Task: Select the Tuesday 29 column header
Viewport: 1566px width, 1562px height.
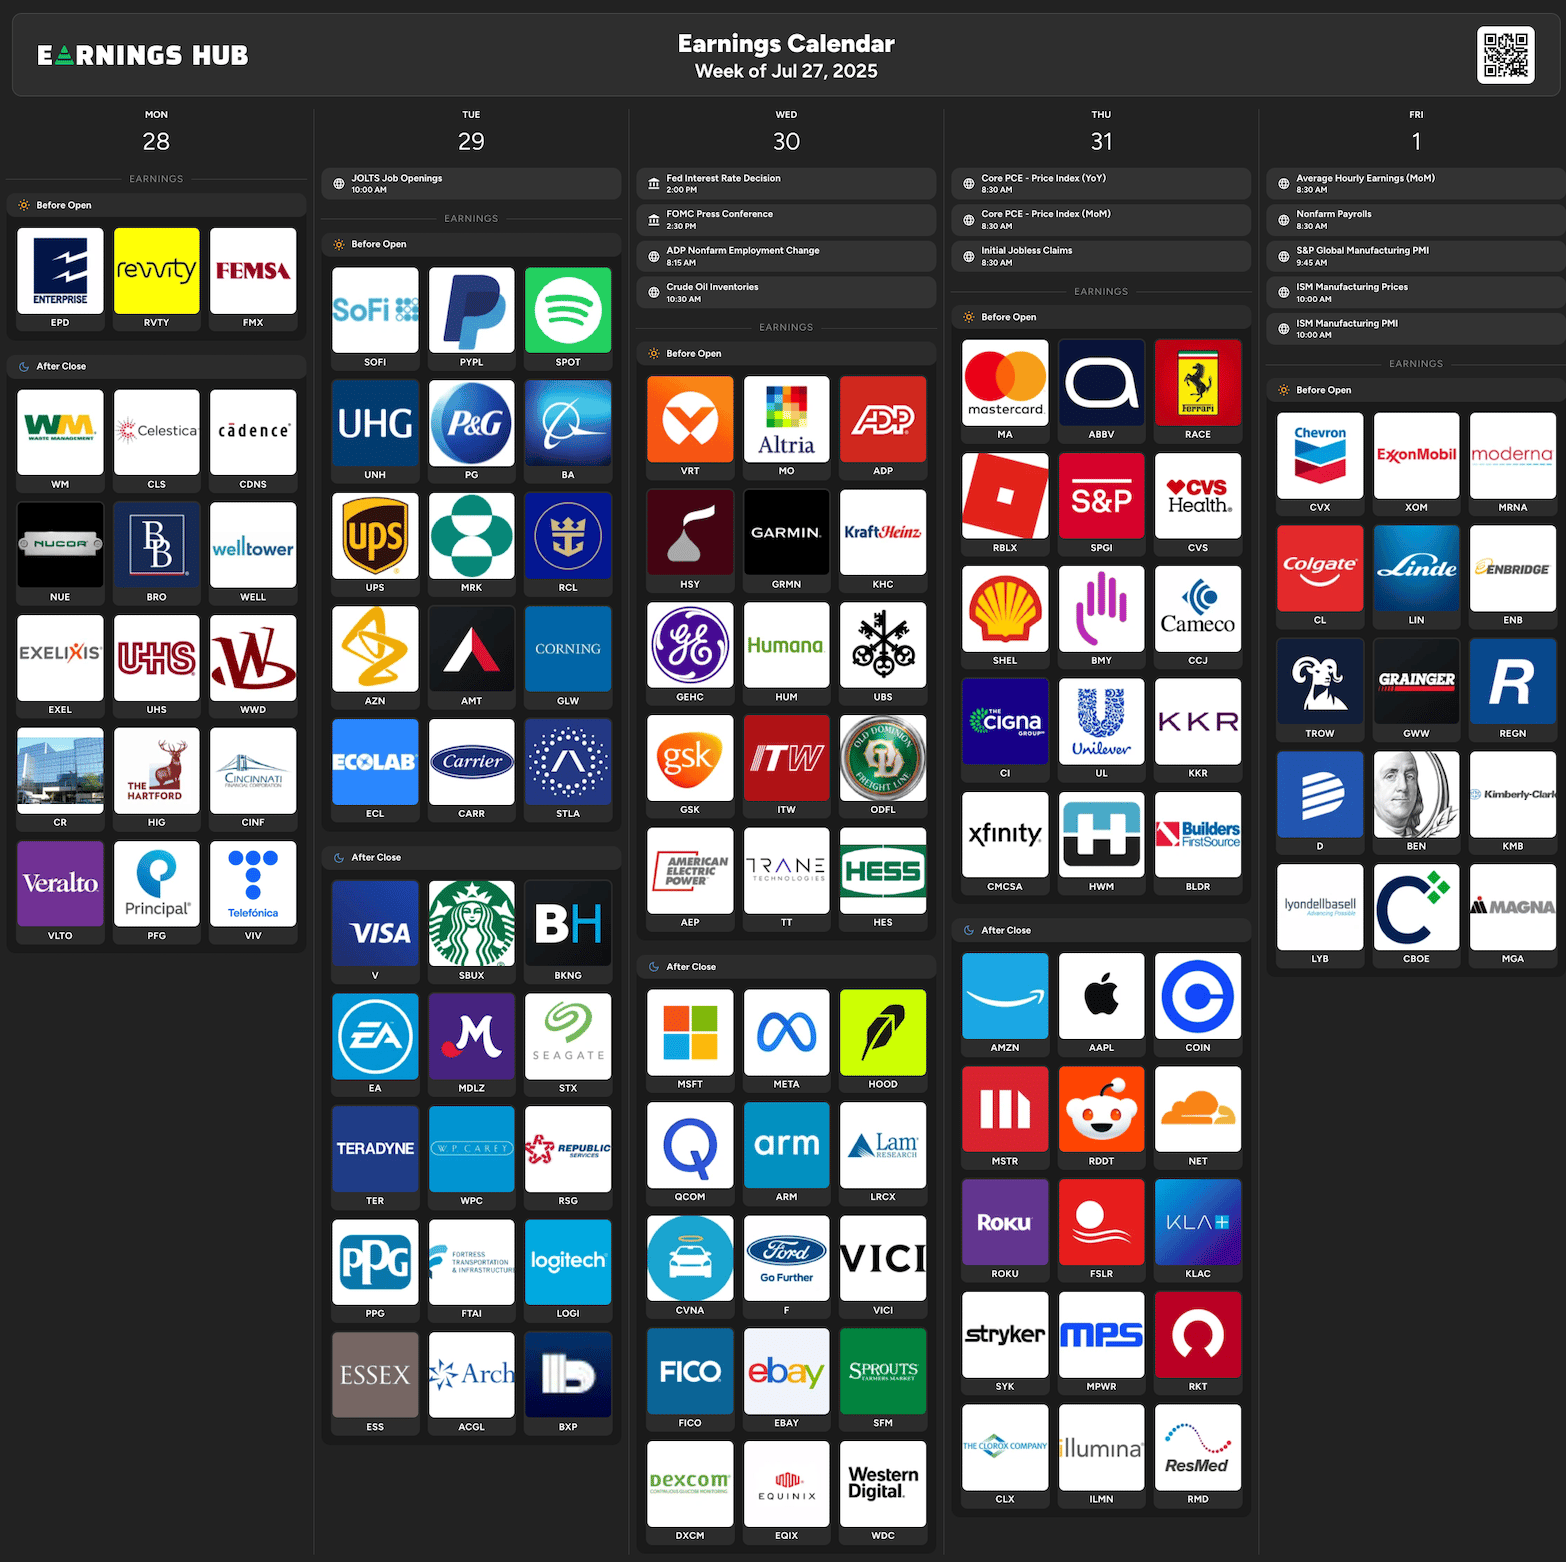Action: tap(471, 132)
